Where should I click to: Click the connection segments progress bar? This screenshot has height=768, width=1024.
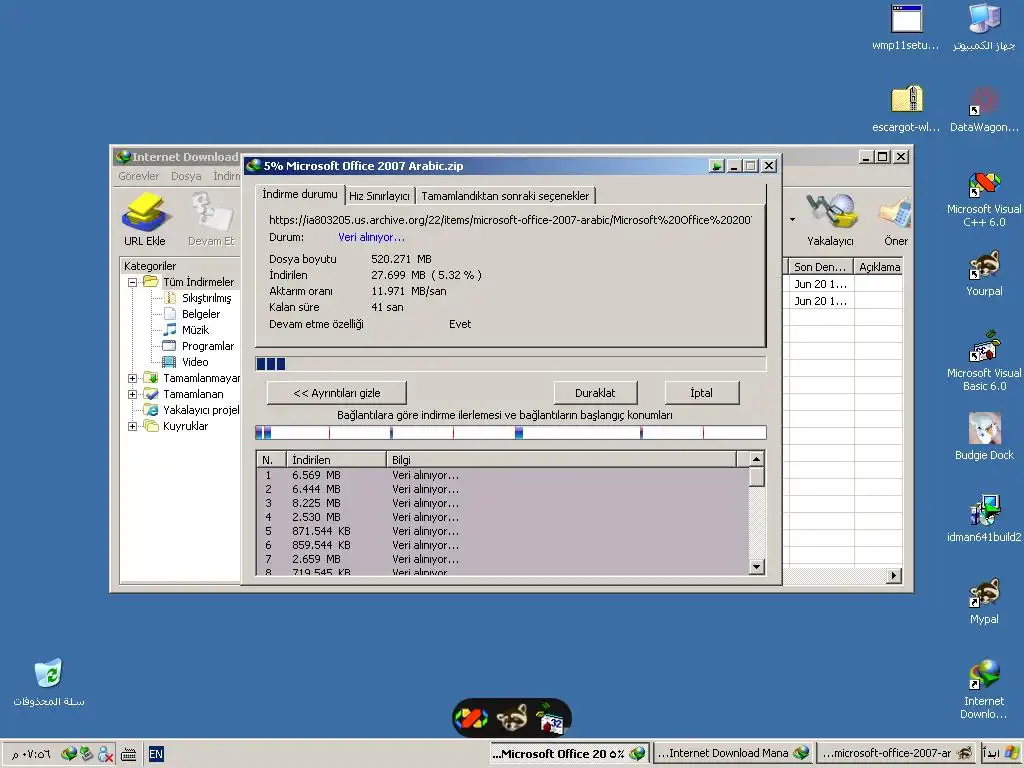(x=511, y=432)
